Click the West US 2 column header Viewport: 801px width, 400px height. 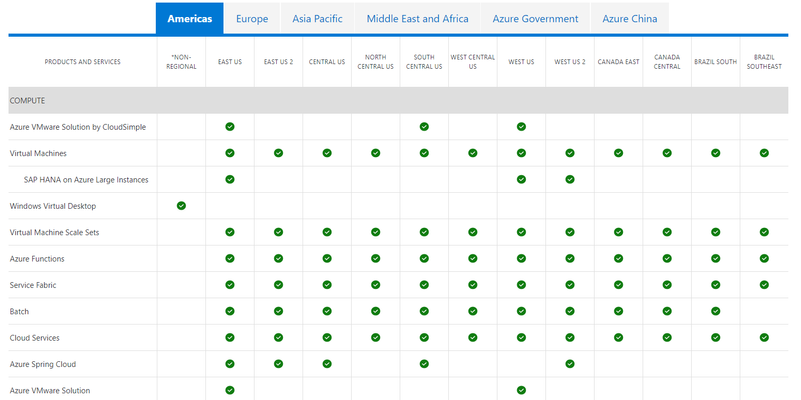[x=570, y=62]
